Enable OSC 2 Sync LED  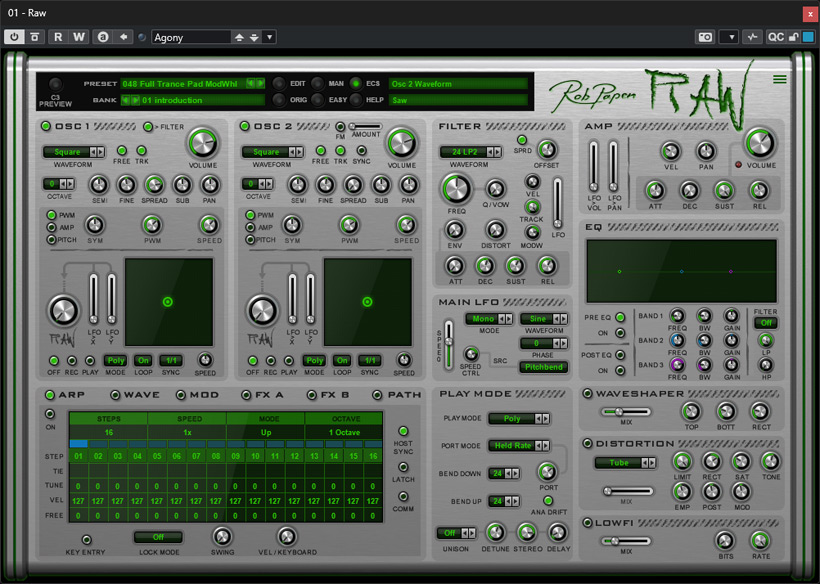(361, 151)
